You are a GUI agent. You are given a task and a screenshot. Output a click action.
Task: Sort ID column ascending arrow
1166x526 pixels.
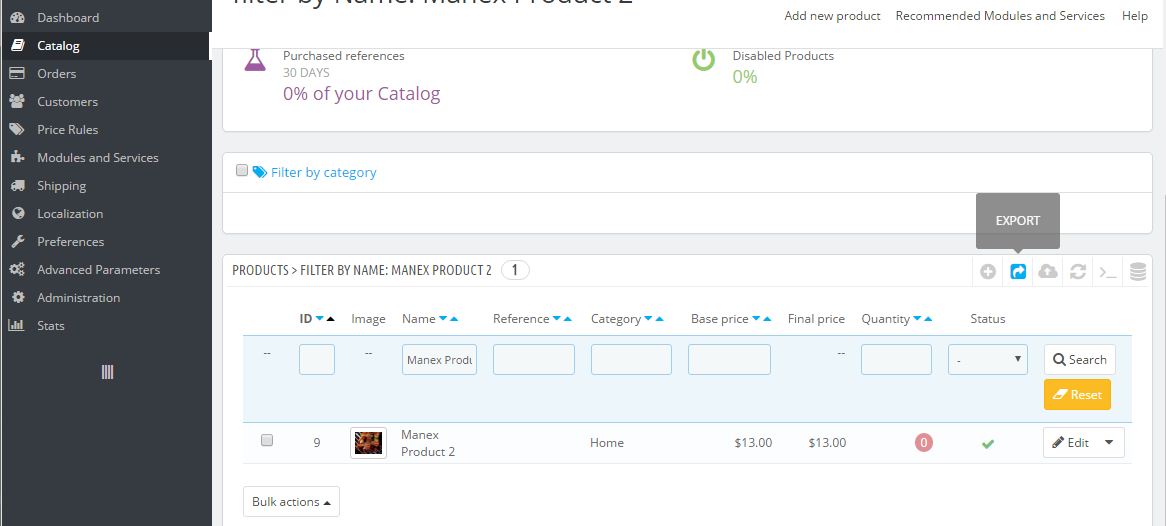pos(331,319)
